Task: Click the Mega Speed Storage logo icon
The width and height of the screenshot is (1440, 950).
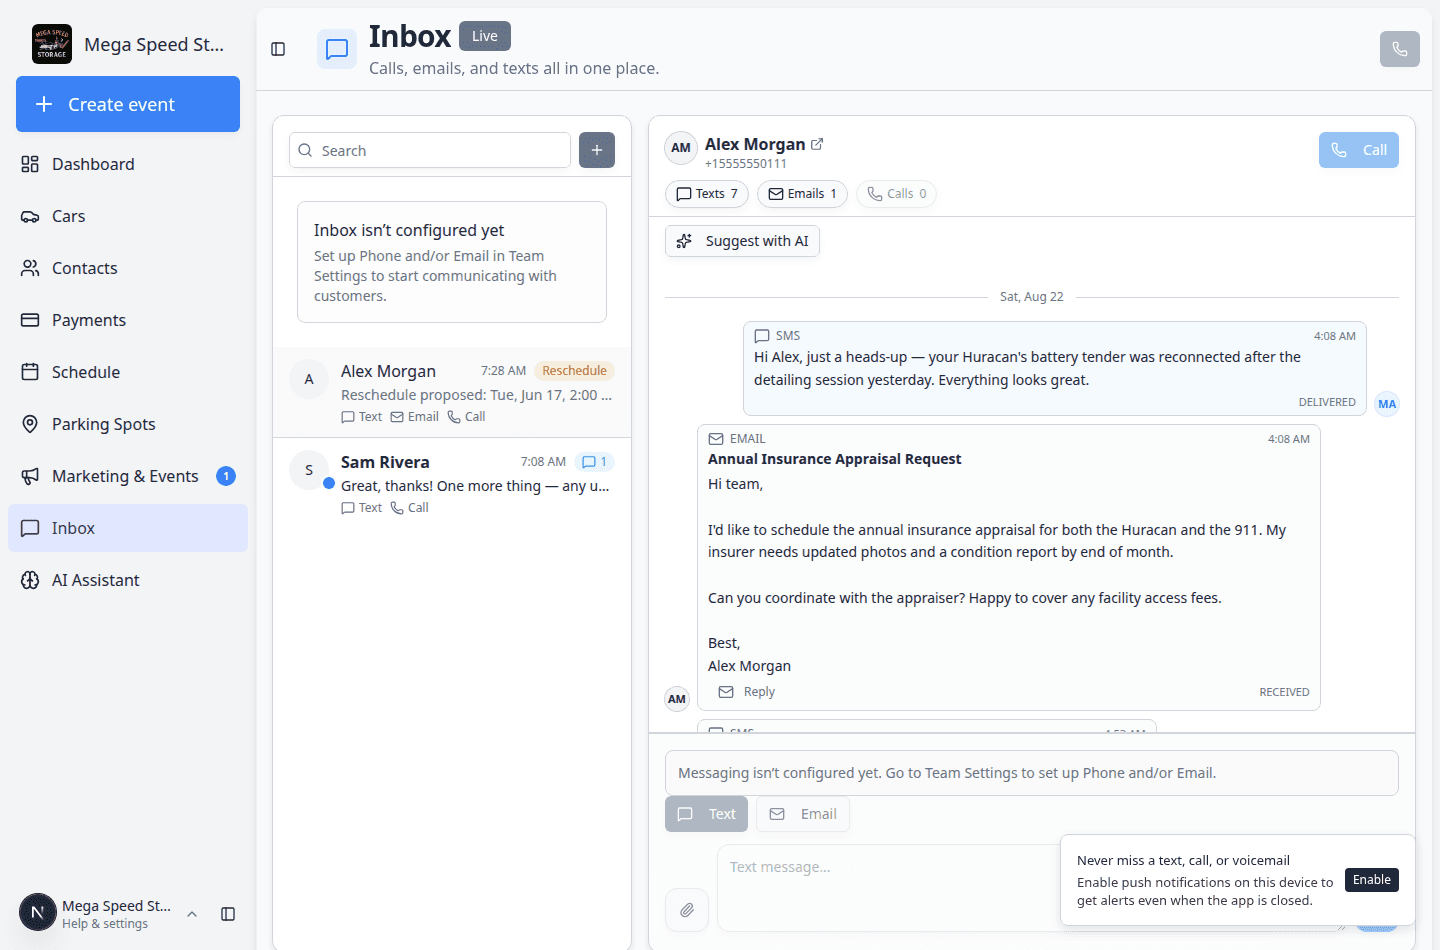Action: 52,44
